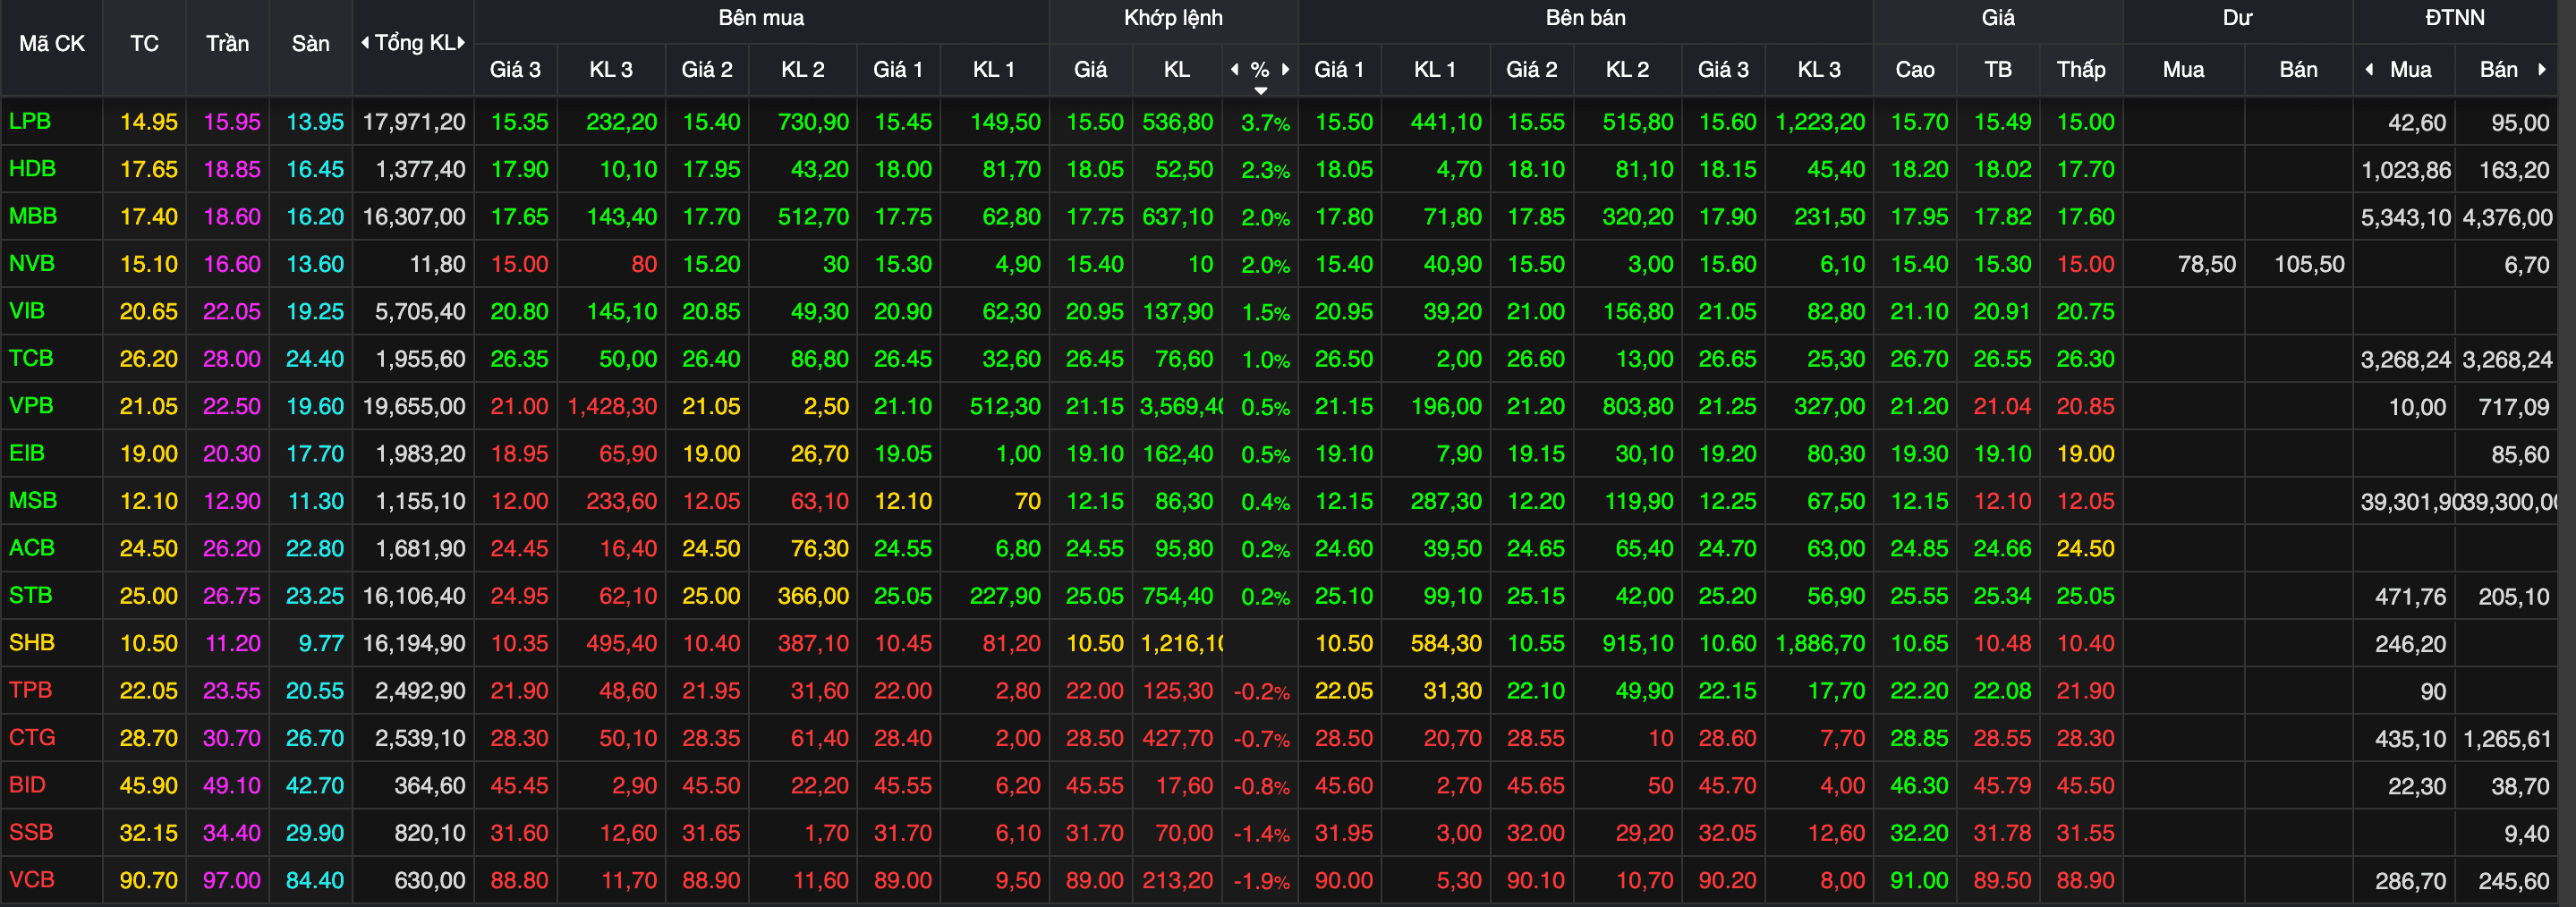Click the left arrow before ĐTNN Mua header

pyautogui.click(x=2369, y=69)
